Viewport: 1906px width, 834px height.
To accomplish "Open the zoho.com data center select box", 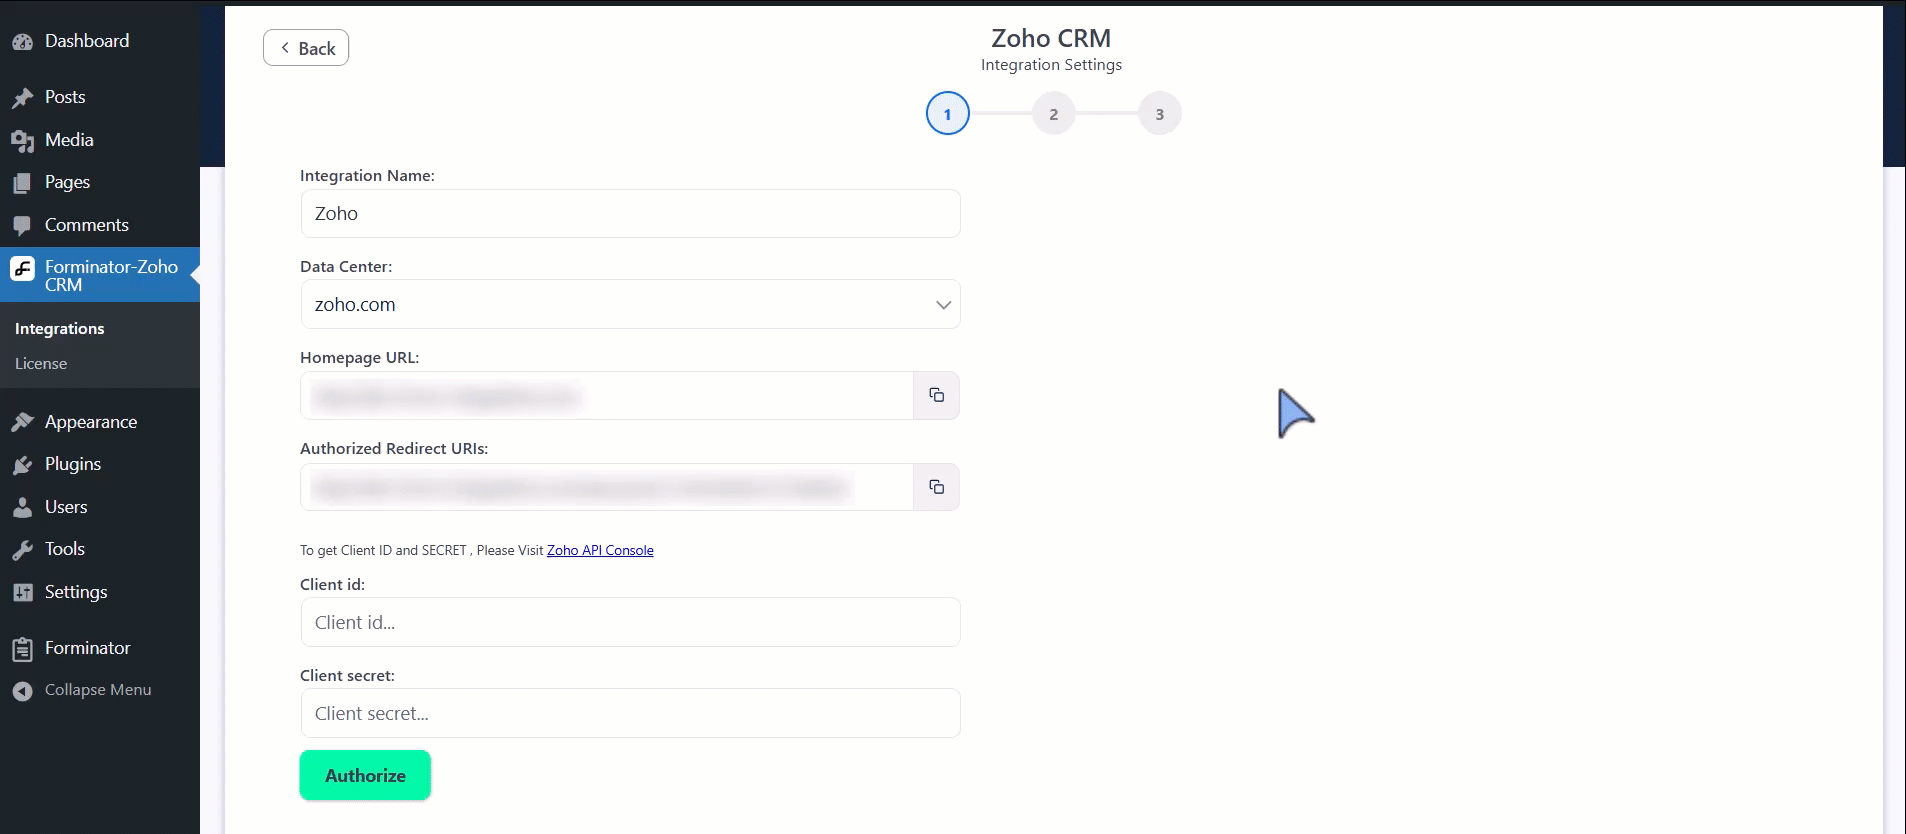I will (x=630, y=304).
